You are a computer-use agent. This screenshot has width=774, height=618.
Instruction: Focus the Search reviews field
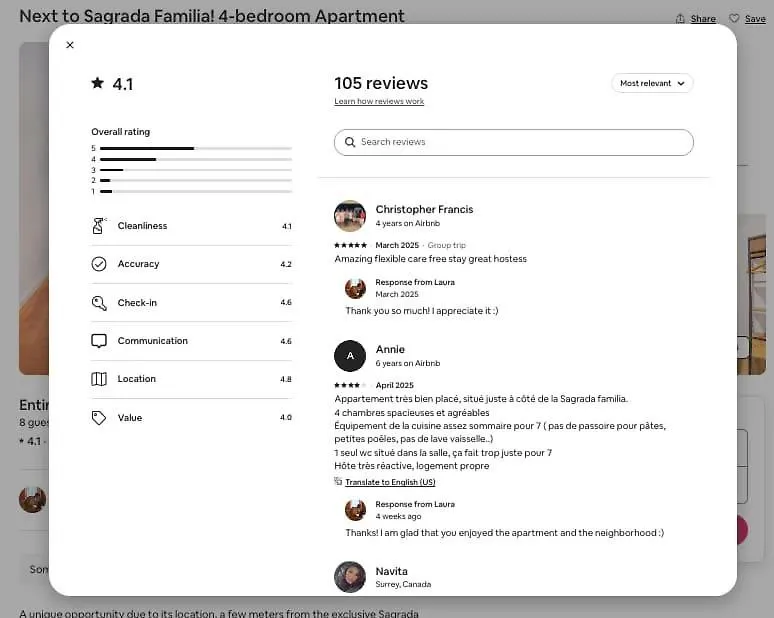pyautogui.click(x=513, y=142)
